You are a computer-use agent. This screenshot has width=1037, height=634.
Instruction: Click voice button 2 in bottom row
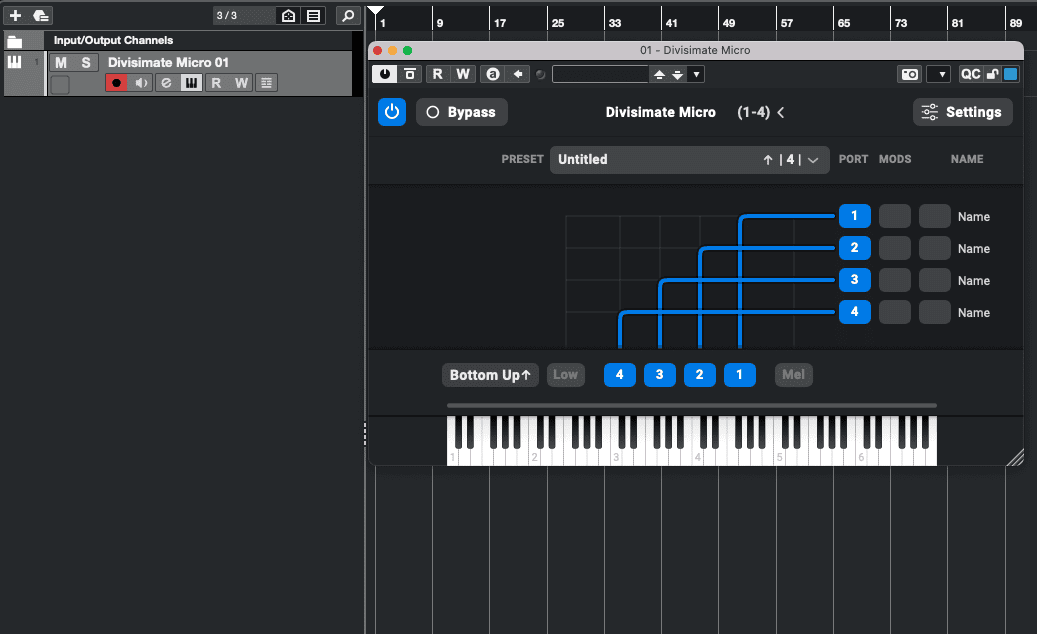700,375
